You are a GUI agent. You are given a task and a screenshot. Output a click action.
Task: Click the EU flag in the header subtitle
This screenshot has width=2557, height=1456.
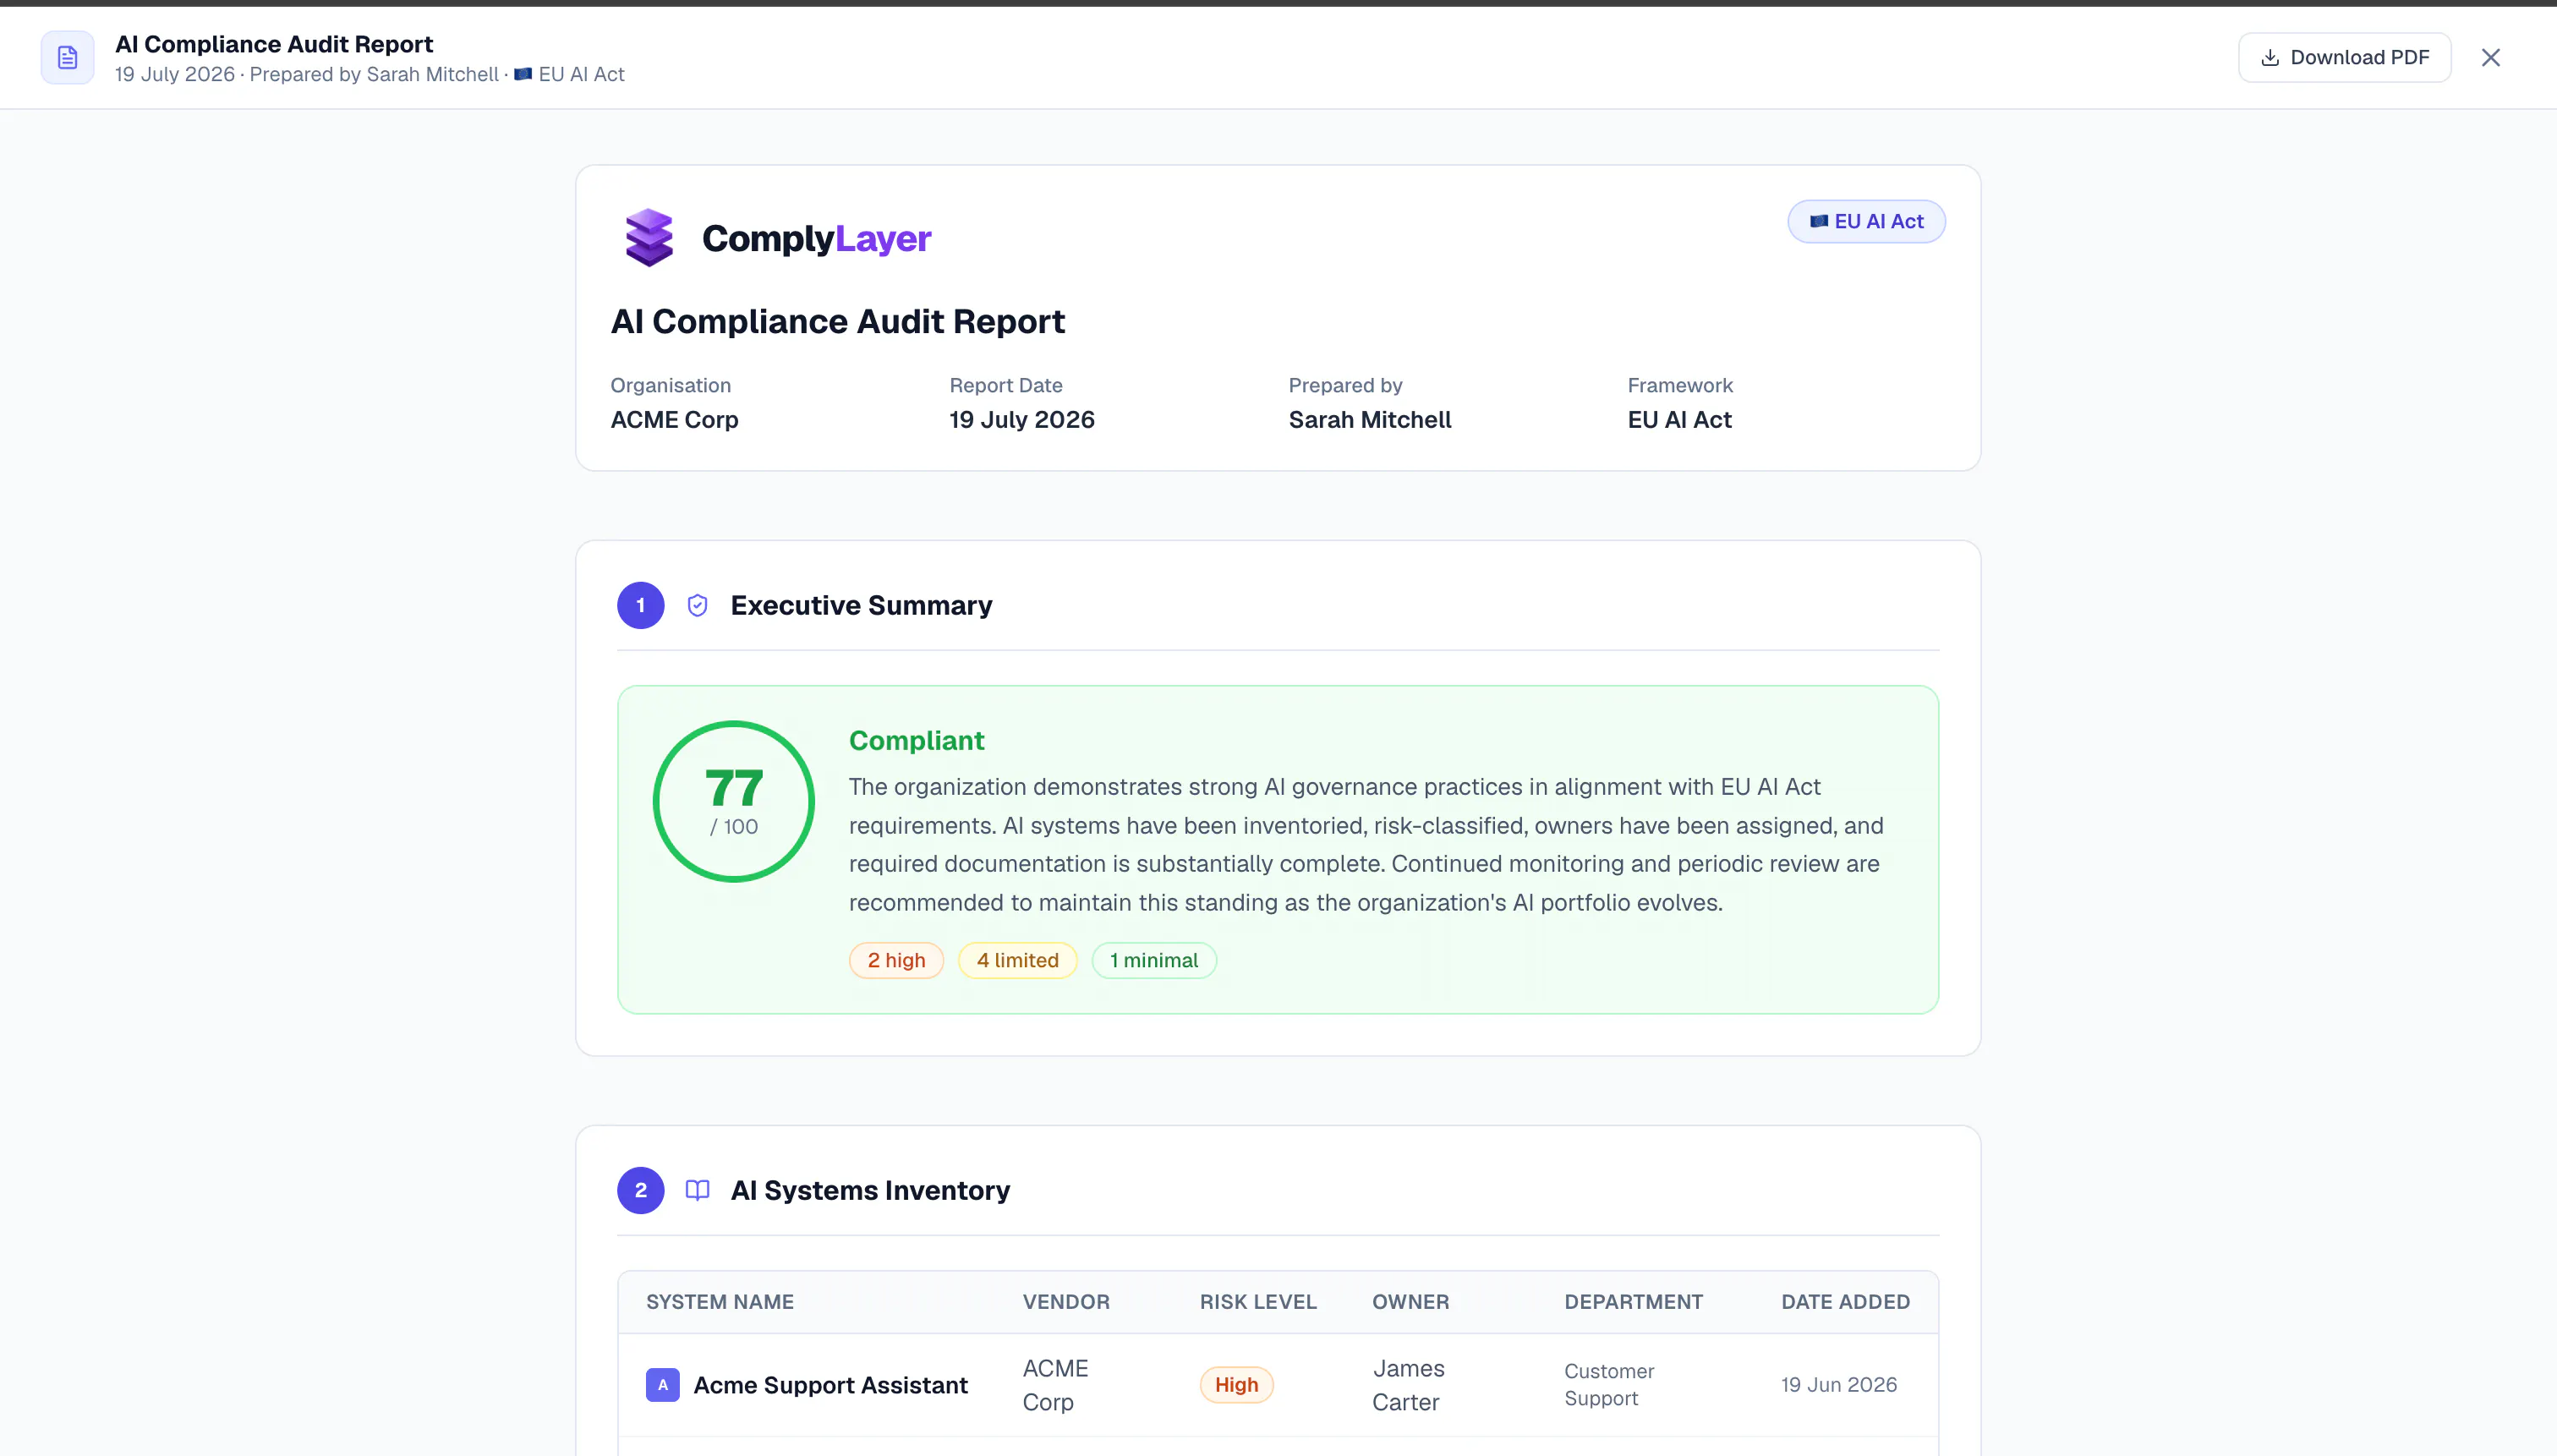coord(523,74)
